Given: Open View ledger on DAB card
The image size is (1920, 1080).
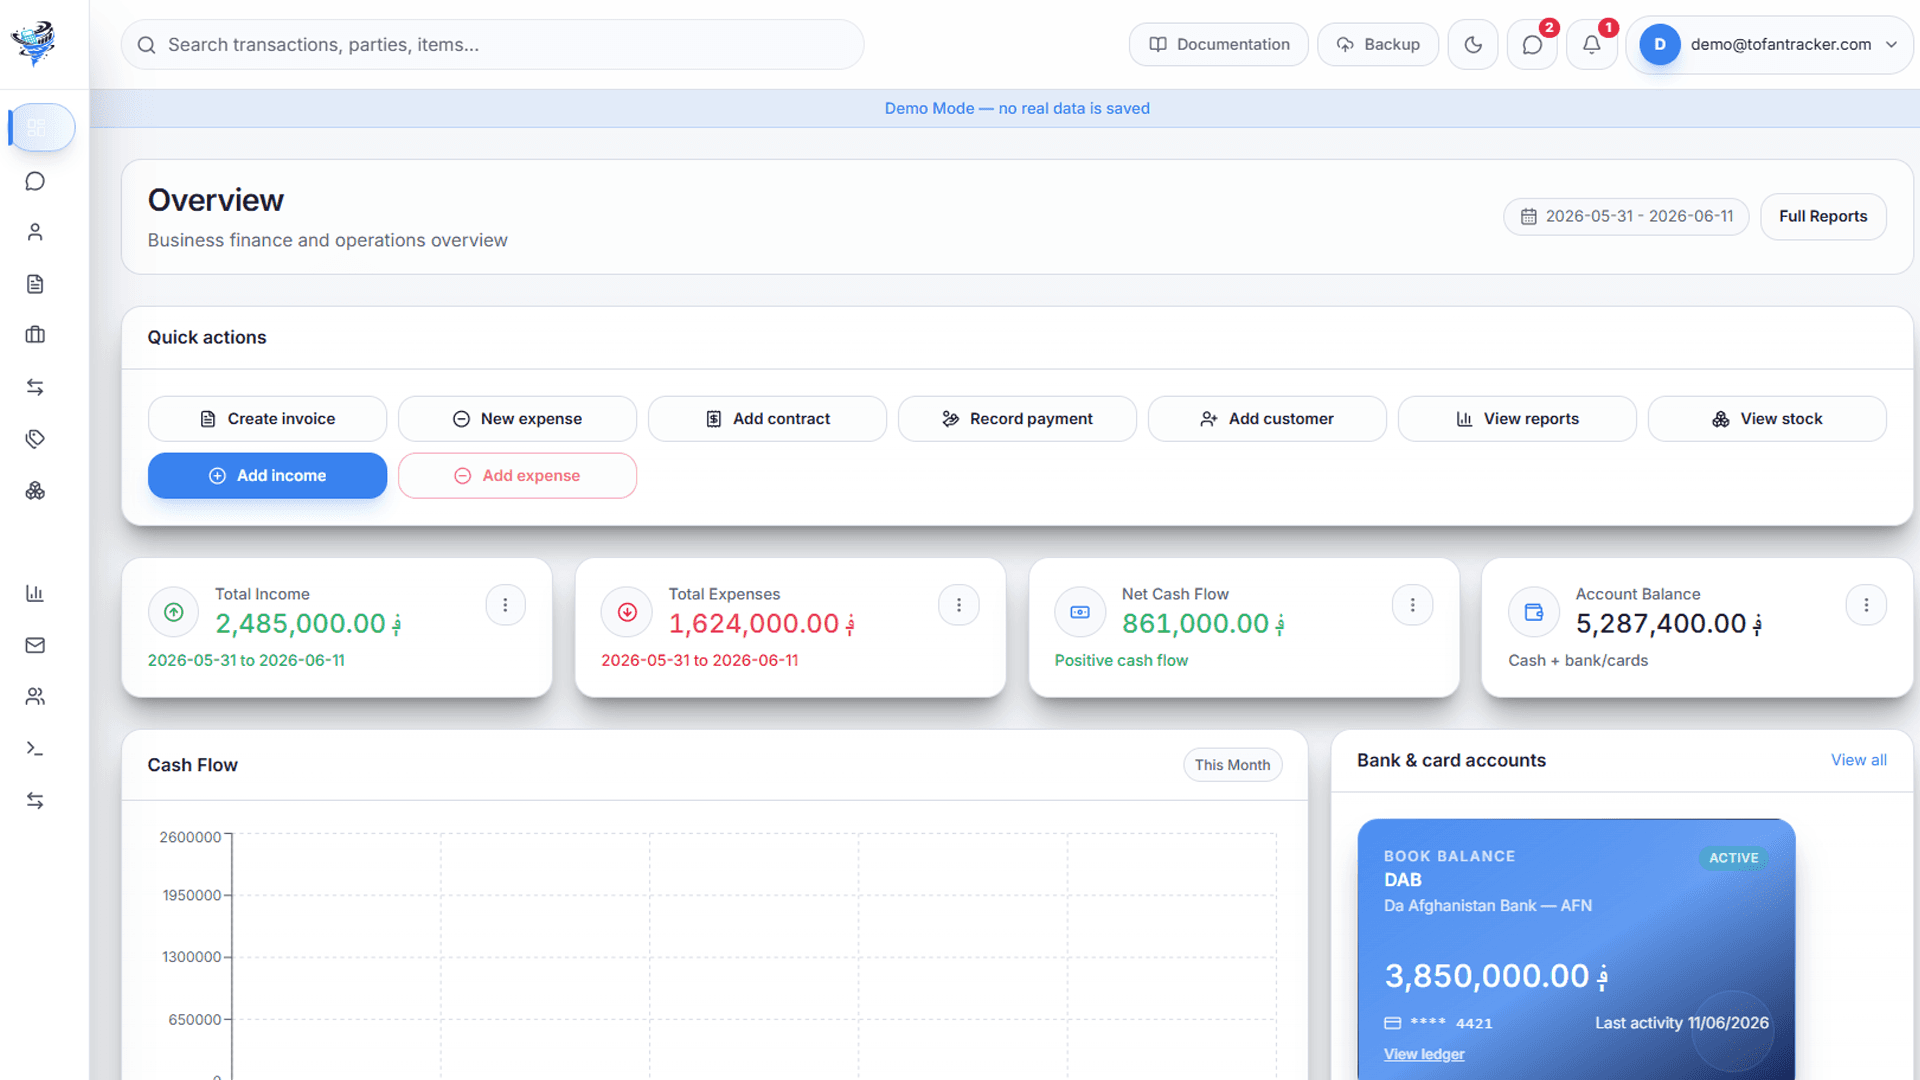Looking at the screenshot, I should (x=1423, y=1054).
